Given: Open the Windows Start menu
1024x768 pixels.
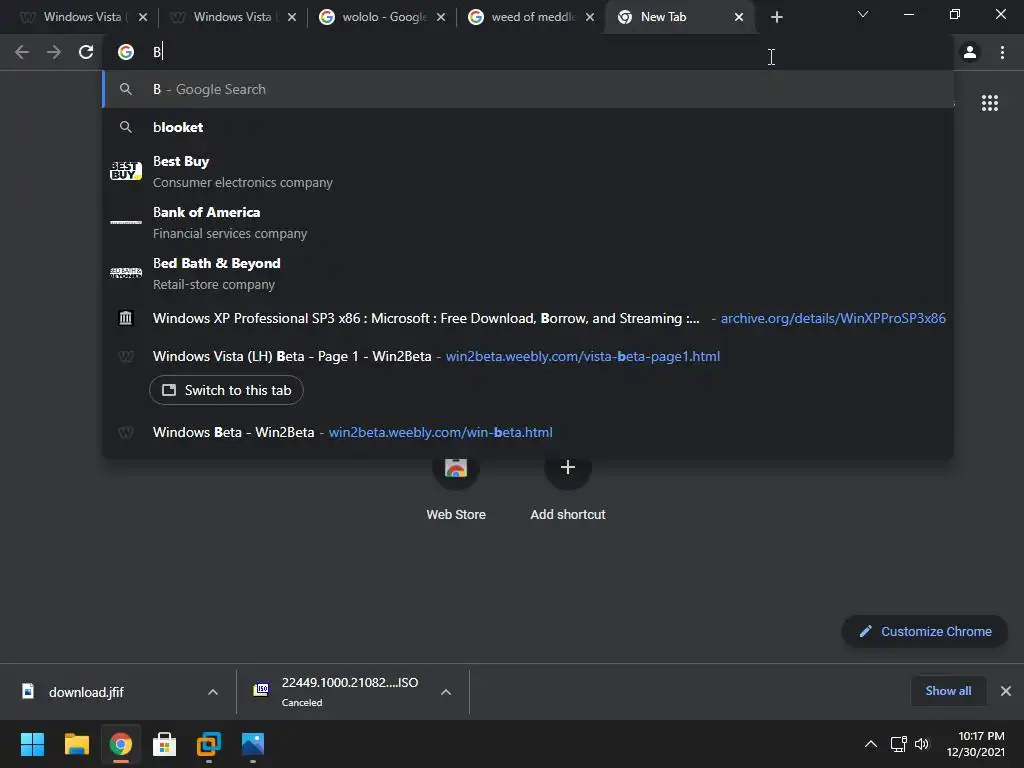Looking at the screenshot, I should pyautogui.click(x=32, y=744).
